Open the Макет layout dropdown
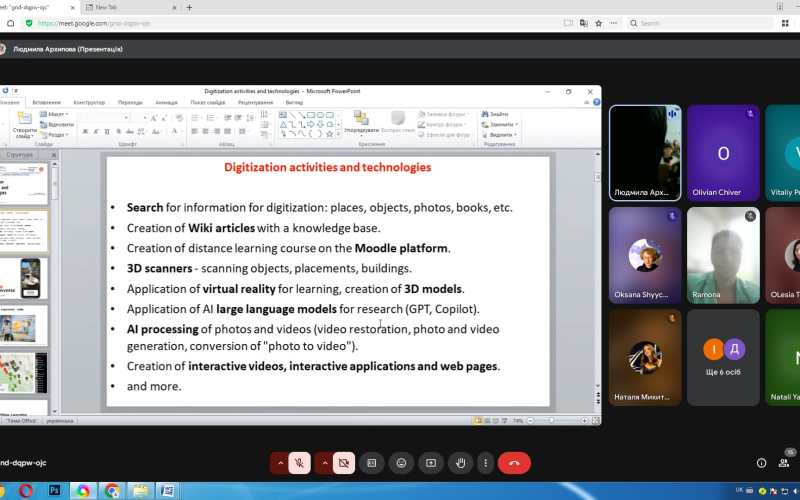The image size is (800, 500). click(x=54, y=114)
